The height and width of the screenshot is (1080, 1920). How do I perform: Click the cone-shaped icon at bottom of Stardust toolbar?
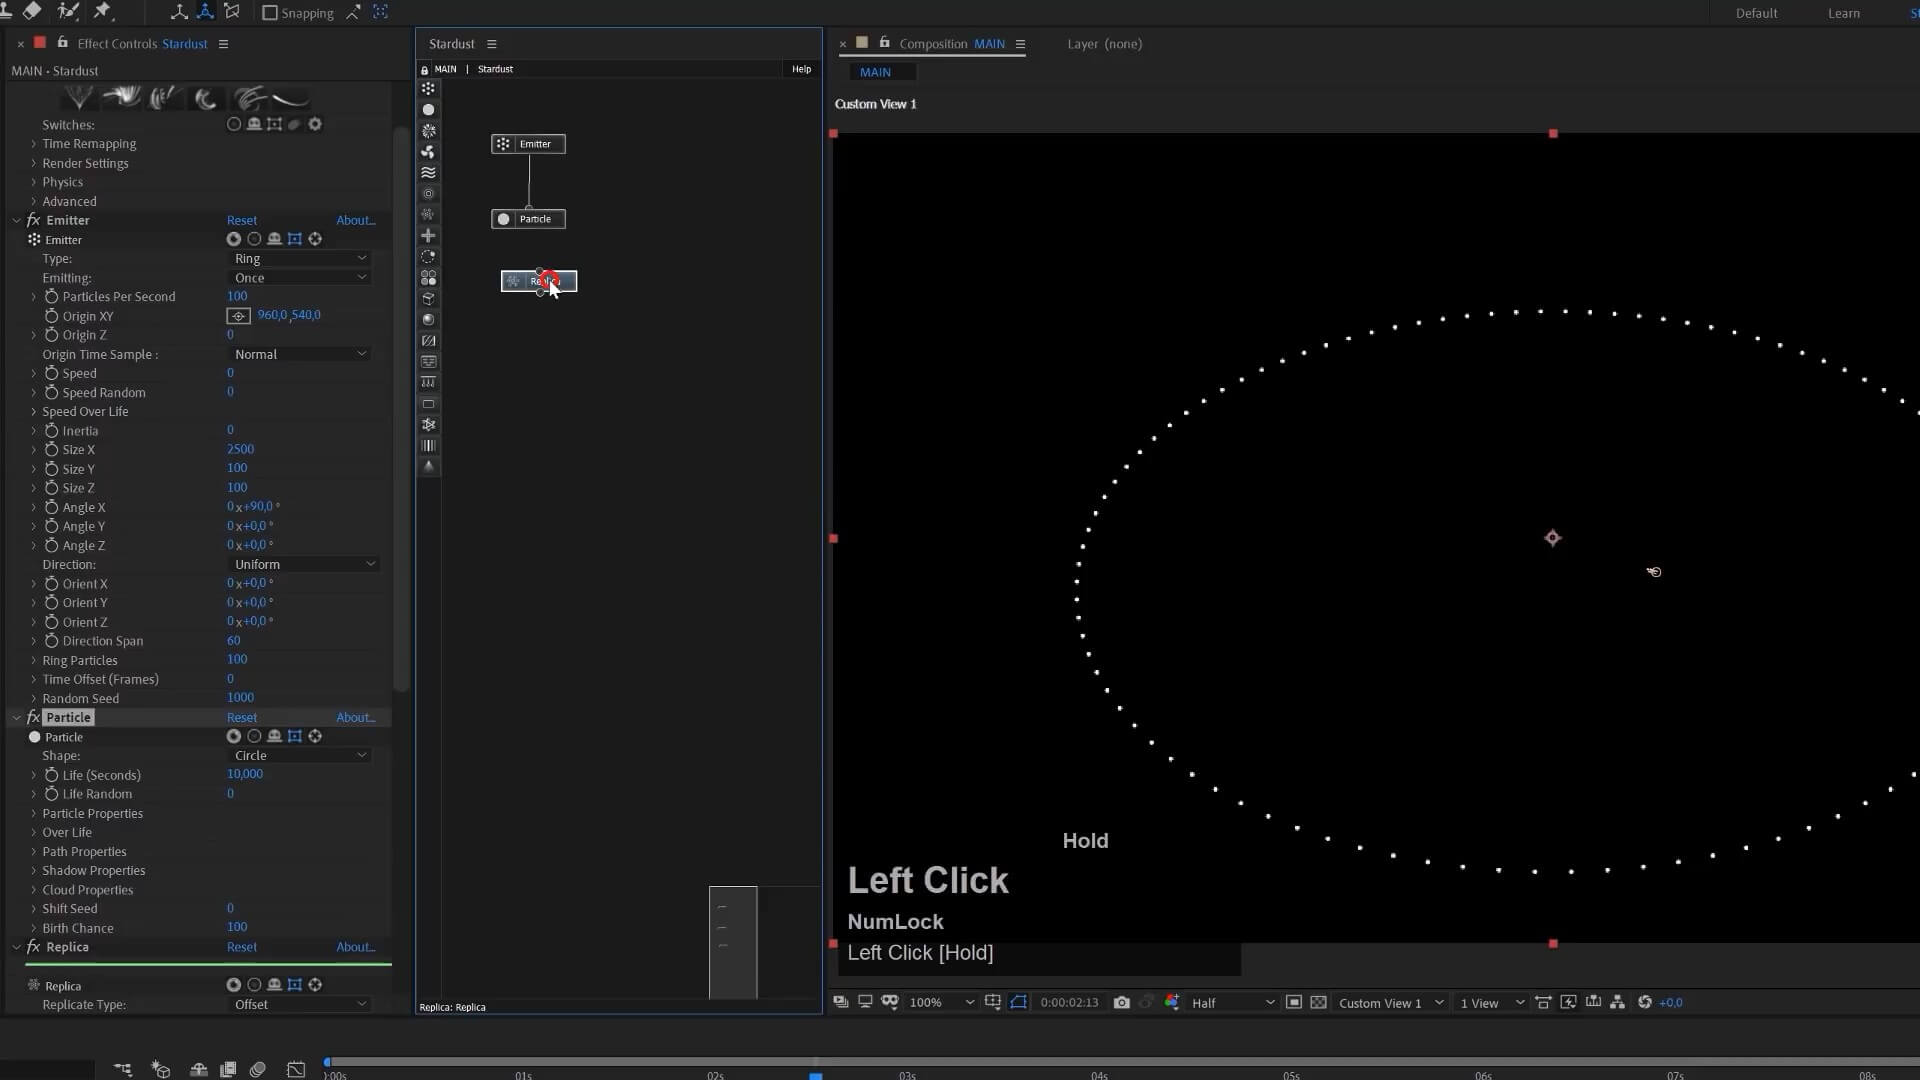[428, 466]
